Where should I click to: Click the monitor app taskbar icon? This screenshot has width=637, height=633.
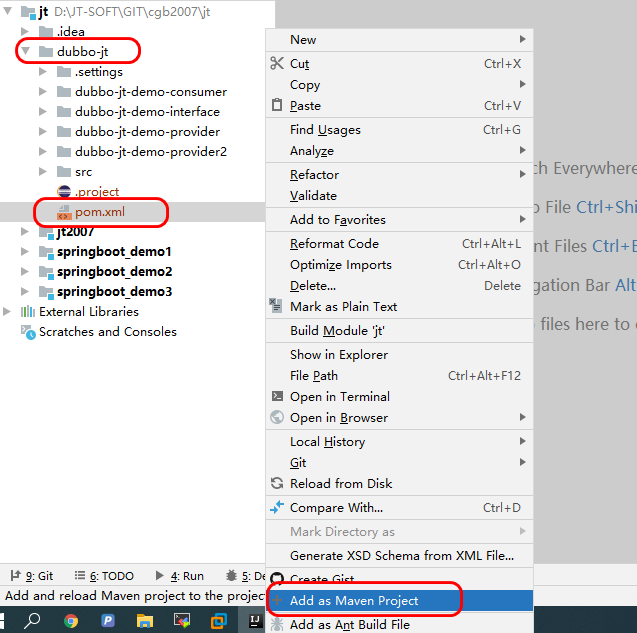point(182,620)
